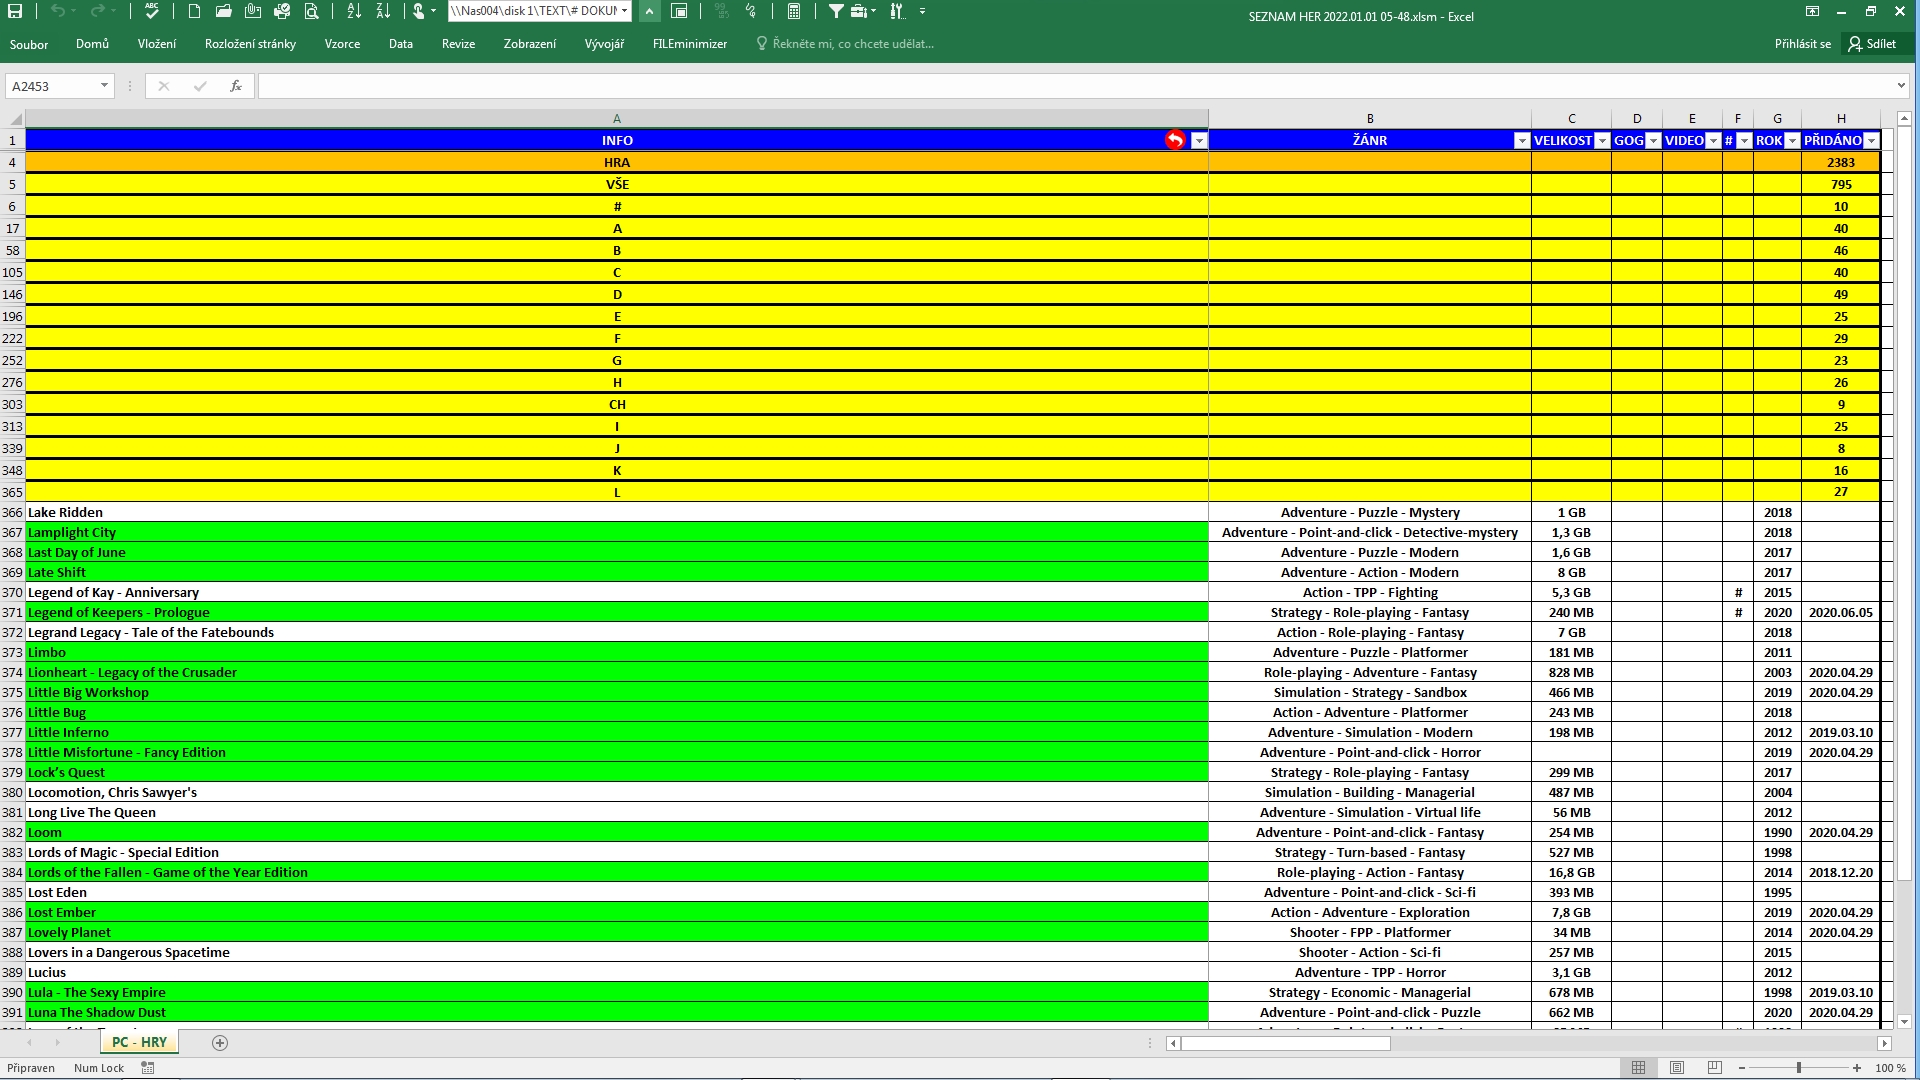
Task: Switch to Normal view
Action: (1638, 1068)
